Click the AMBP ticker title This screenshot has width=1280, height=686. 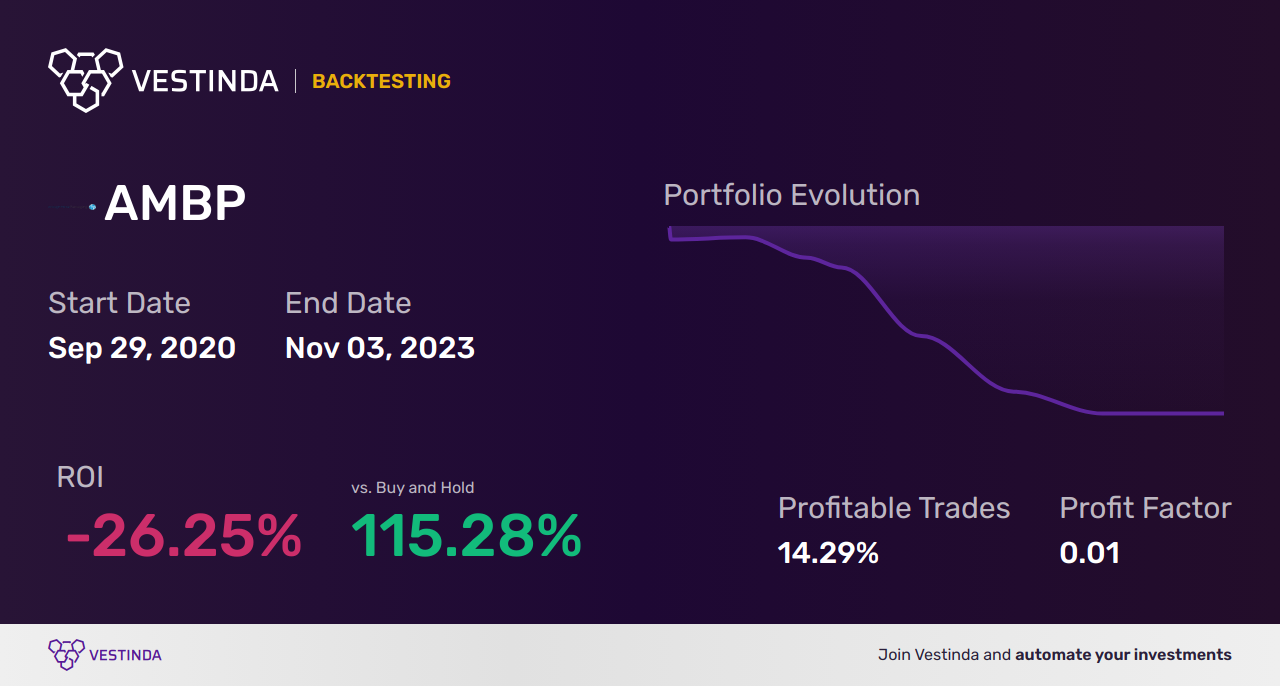175,204
